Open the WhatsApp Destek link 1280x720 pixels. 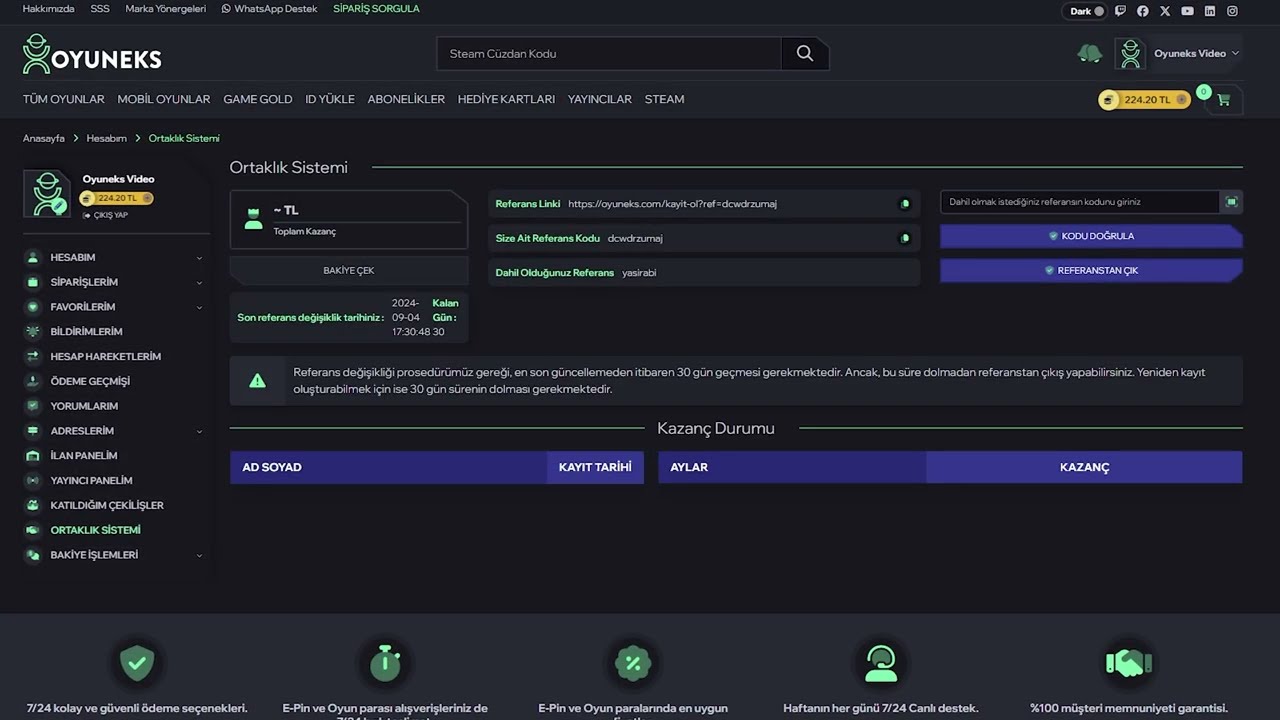[x=269, y=9]
